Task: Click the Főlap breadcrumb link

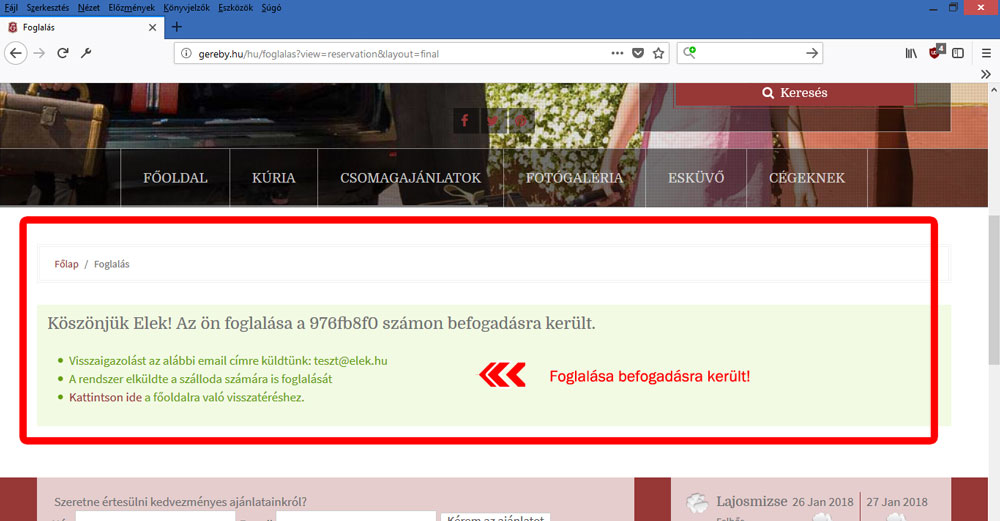Action: point(66,264)
